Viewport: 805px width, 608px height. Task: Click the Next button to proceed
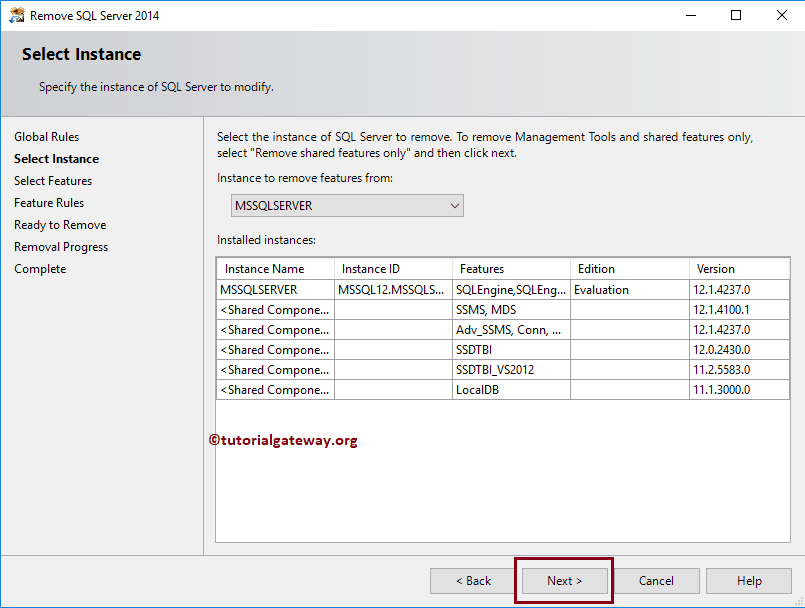pos(564,580)
